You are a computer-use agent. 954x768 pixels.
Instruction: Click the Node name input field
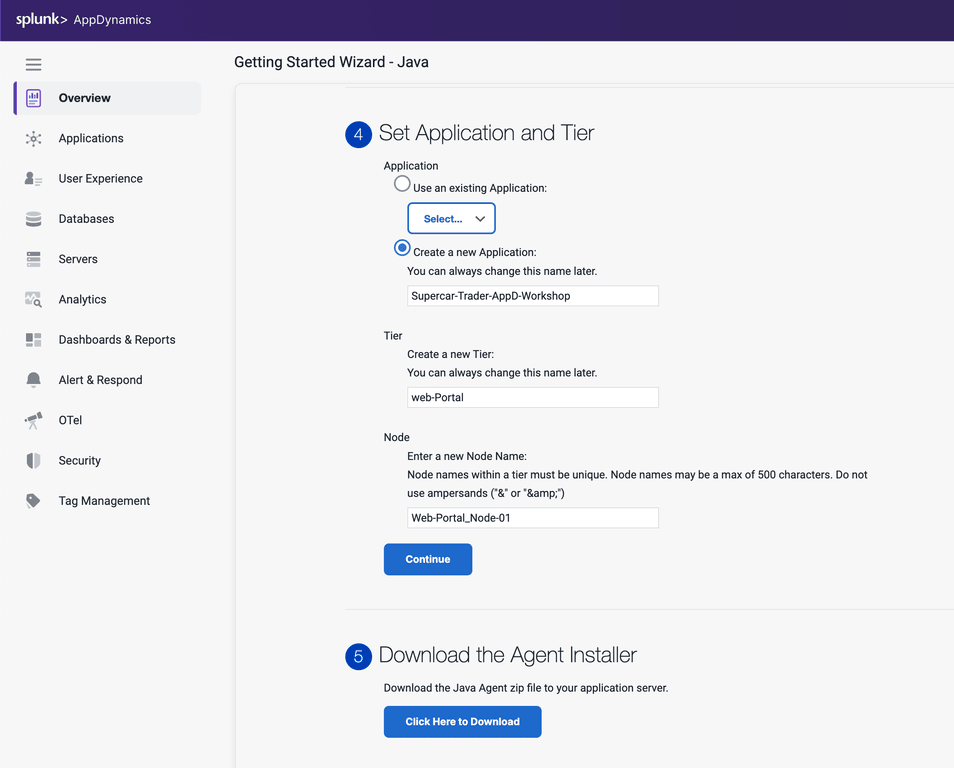[532, 518]
